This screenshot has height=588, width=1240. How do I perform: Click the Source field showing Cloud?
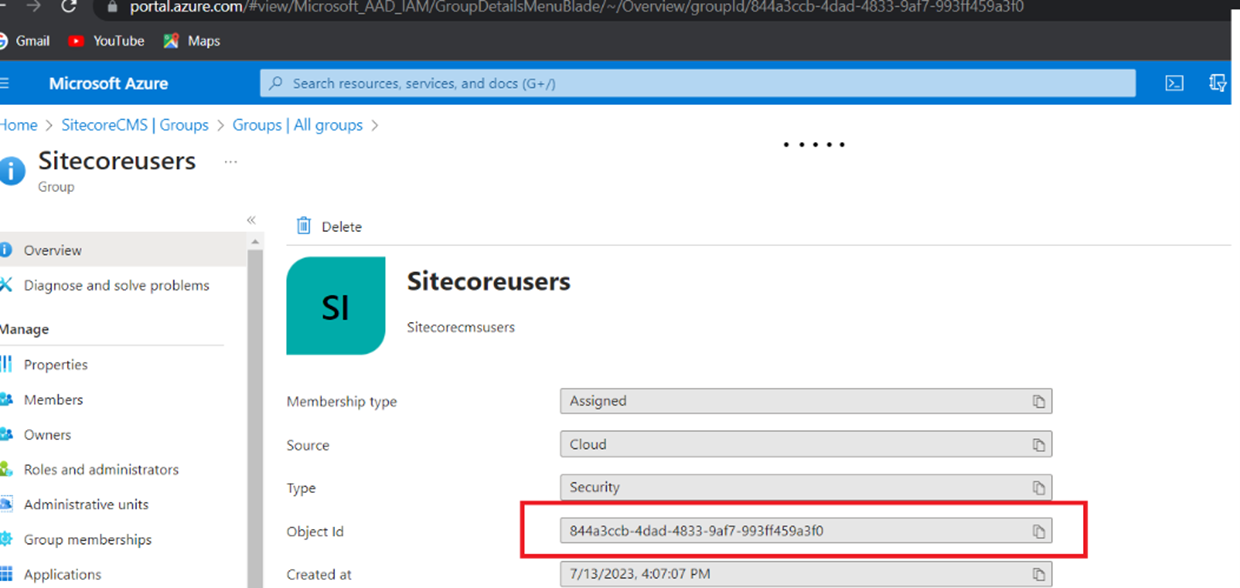pyautogui.click(x=806, y=445)
